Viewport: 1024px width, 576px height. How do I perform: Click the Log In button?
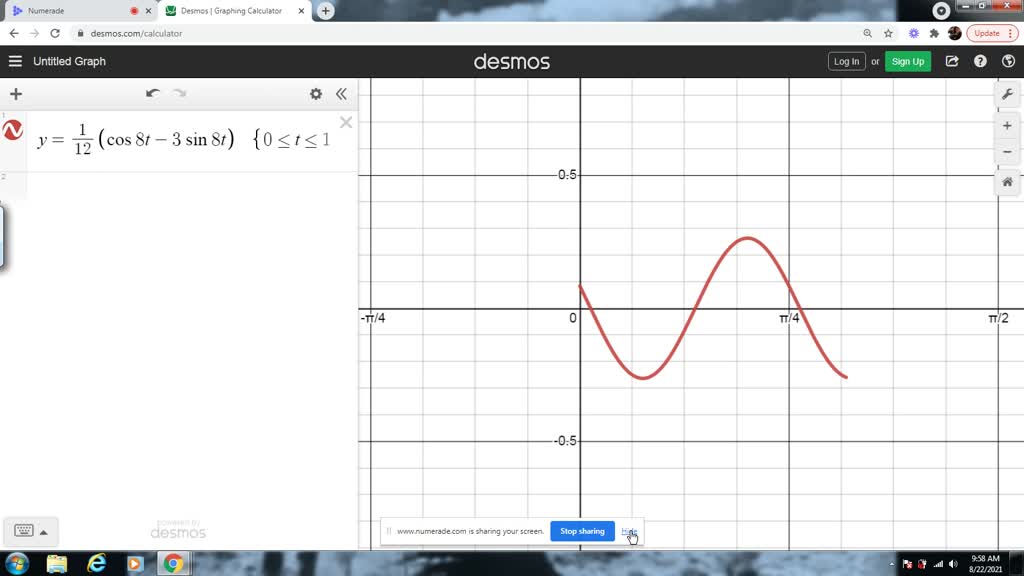[x=846, y=61]
